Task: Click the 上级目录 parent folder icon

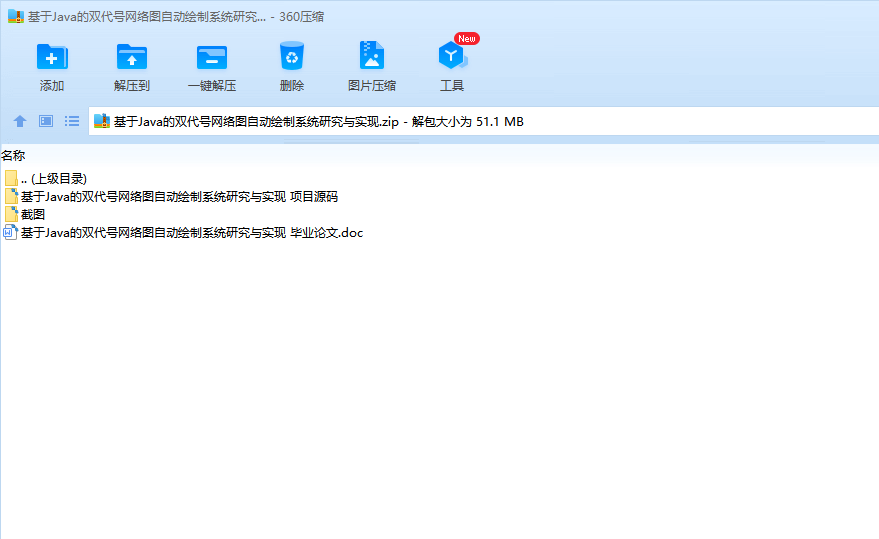Action: pos(11,178)
